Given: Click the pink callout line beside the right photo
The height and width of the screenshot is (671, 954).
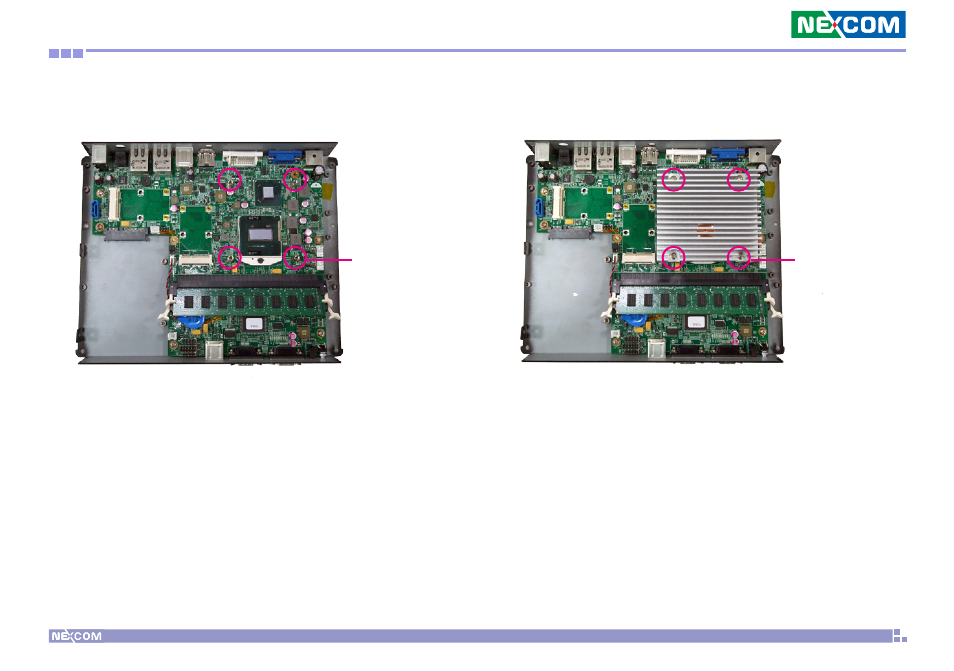Looking at the screenshot, I should 778,258.
